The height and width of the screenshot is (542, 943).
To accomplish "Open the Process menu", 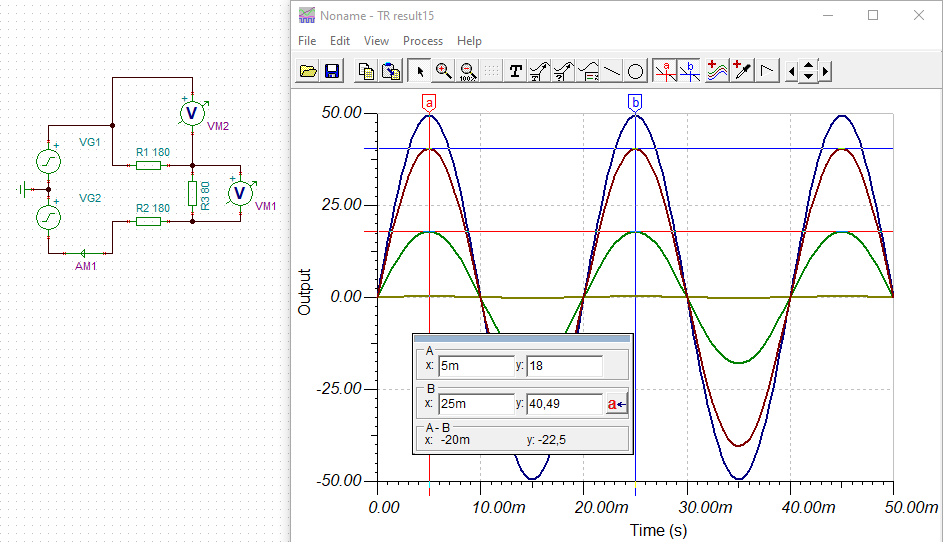I will (x=422, y=41).
